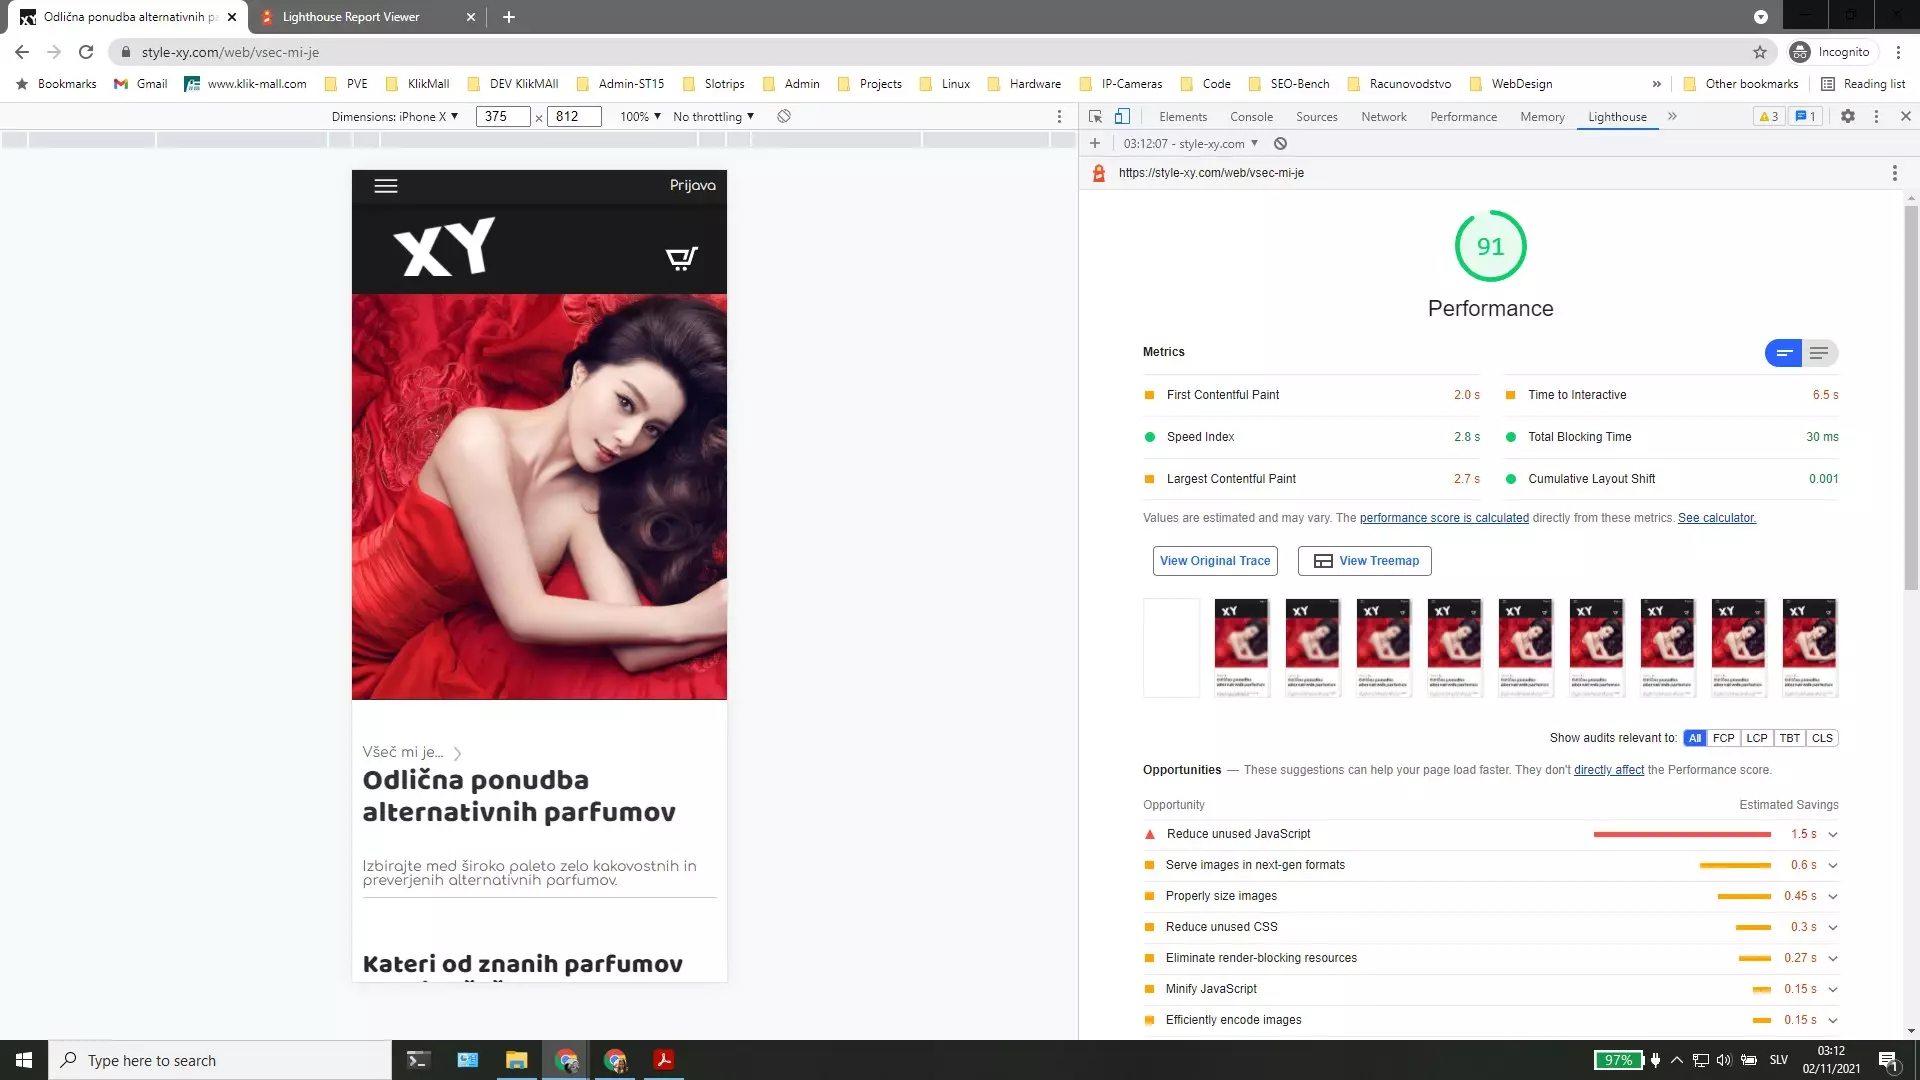Click the View Treemap button

[x=1364, y=561]
